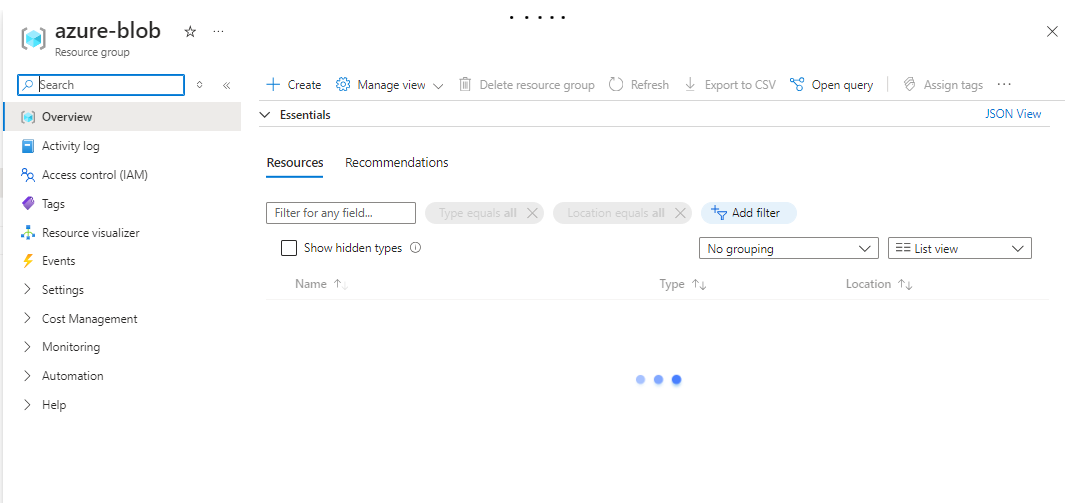Viewport: 1065px width, 503px height.
Task: Click the Activity log book icon
Action: pos(28,146)
